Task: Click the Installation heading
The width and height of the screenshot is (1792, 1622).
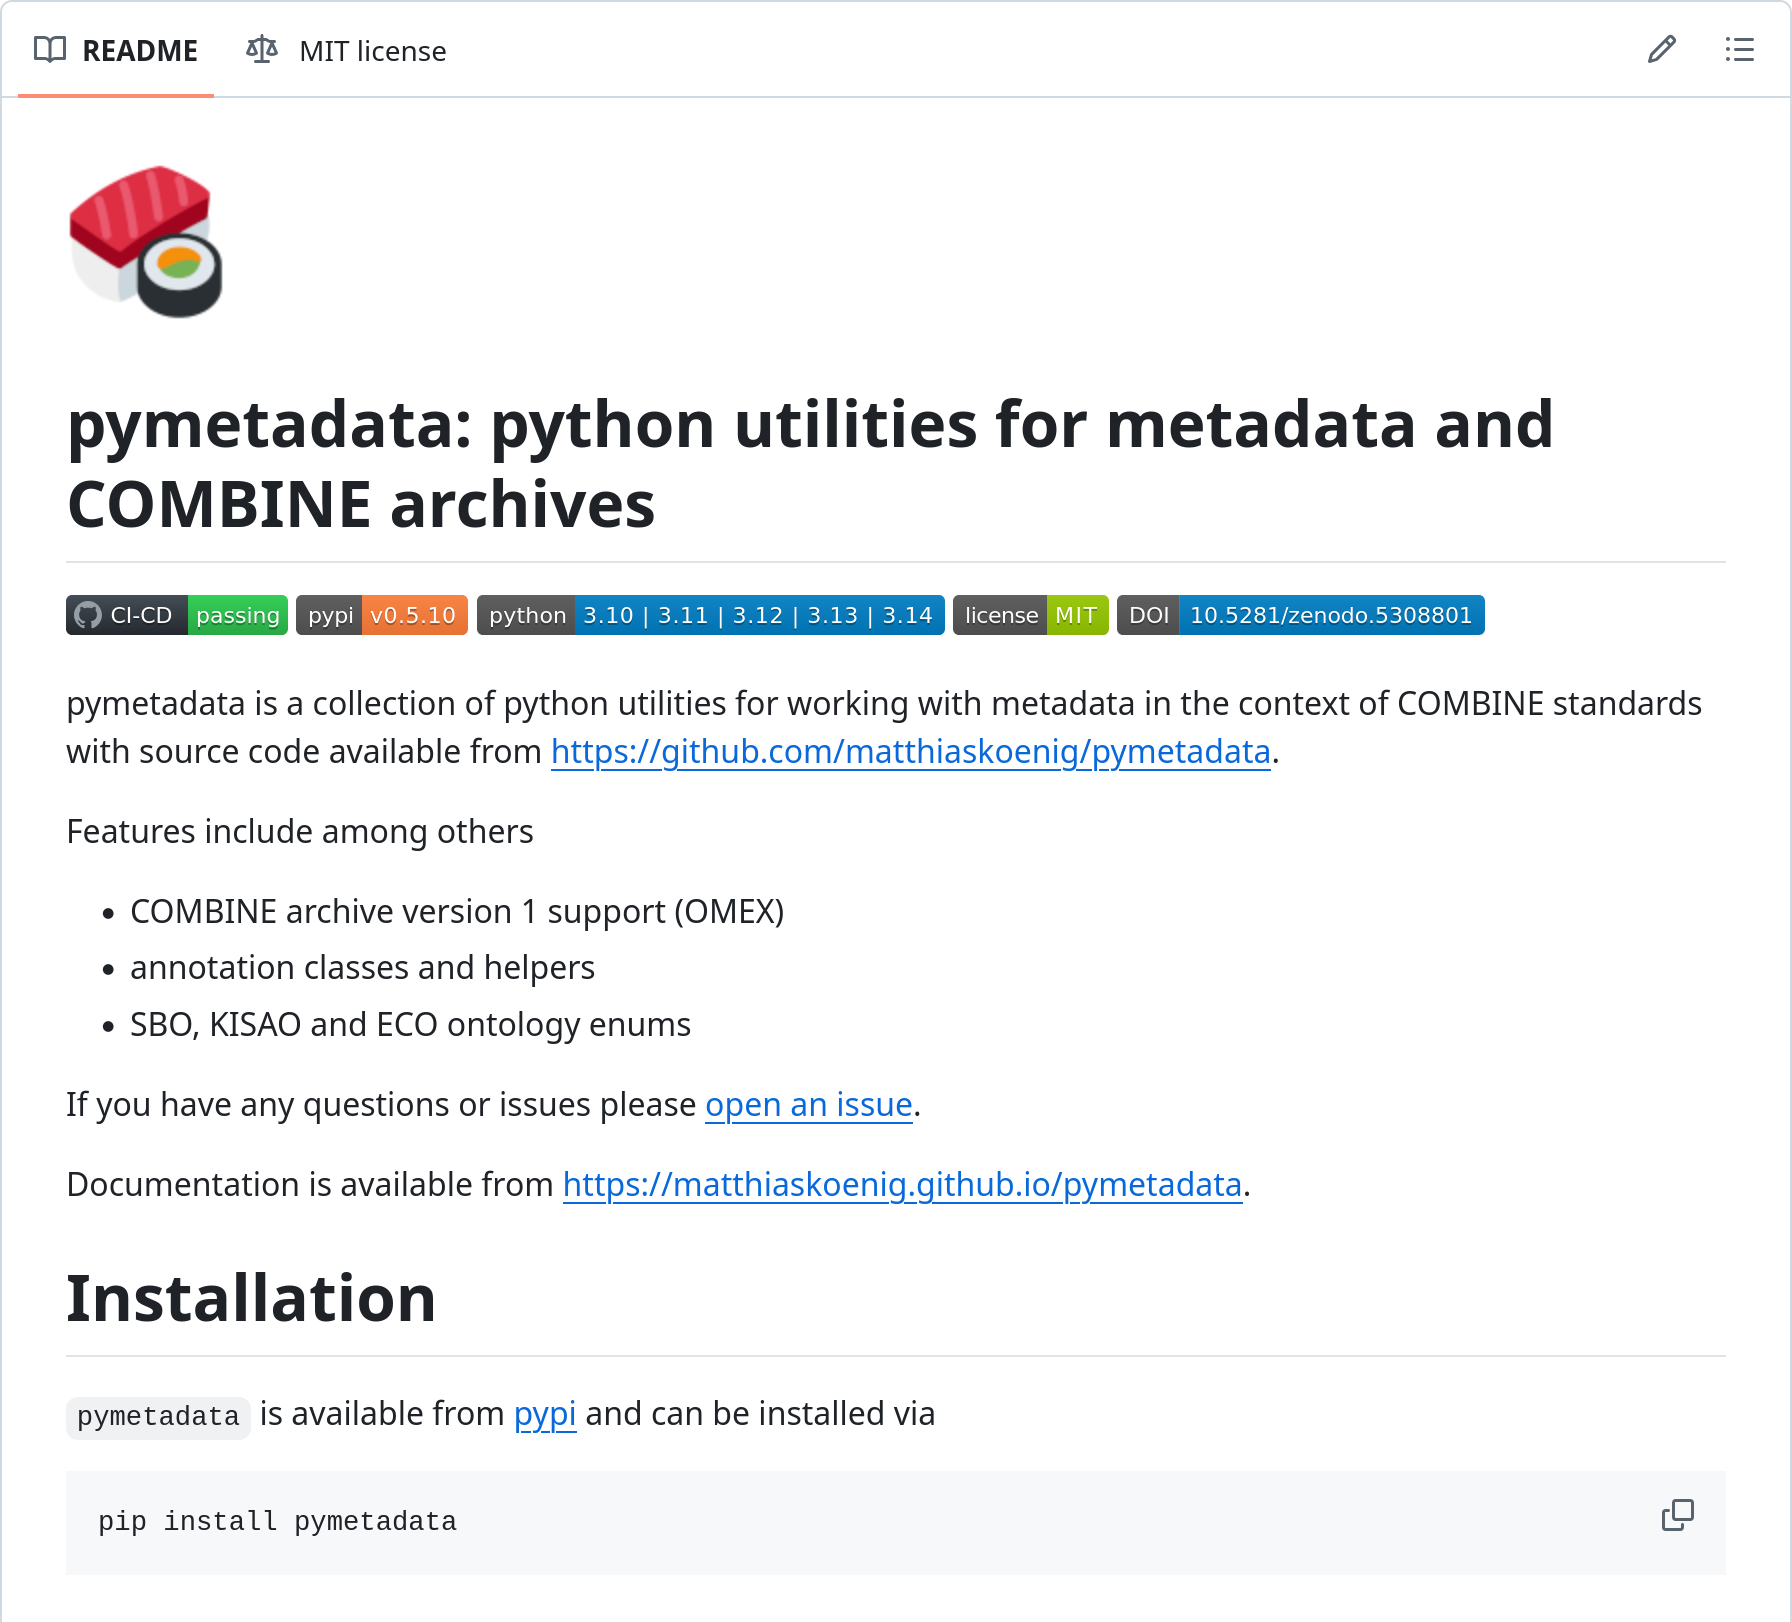Action: (x=251, y=1299)
